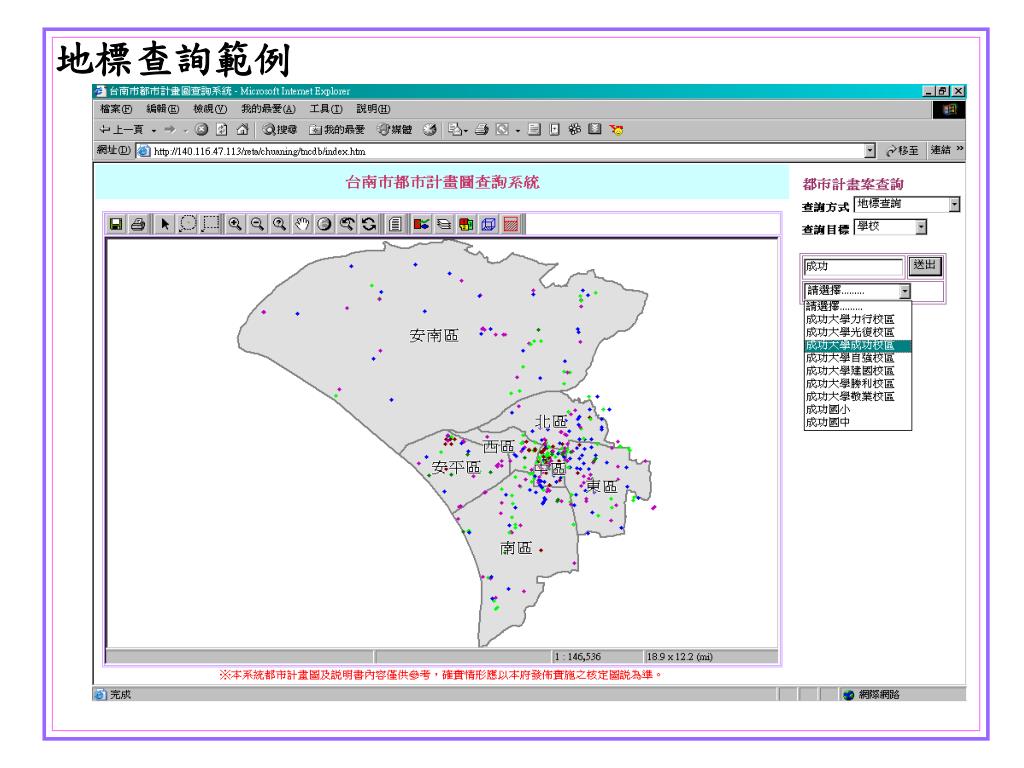
Task: Click the 搜尋 search toolbar button
Action: point(280,130)
